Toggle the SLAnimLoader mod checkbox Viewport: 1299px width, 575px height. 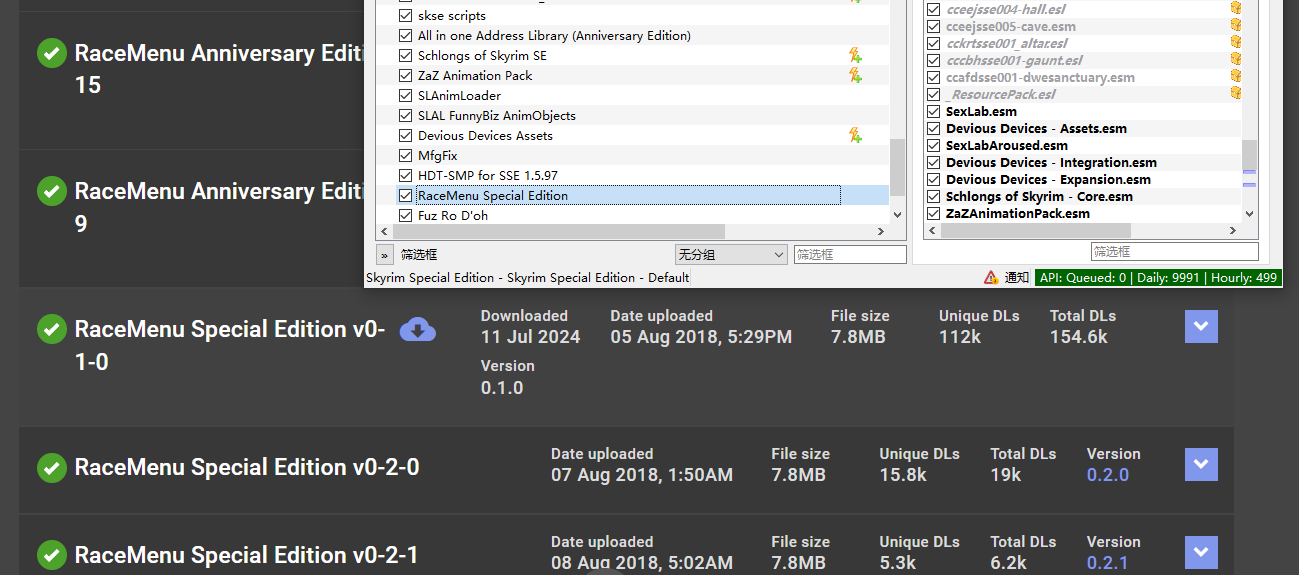pyautogui.click(x=405, y=96)
